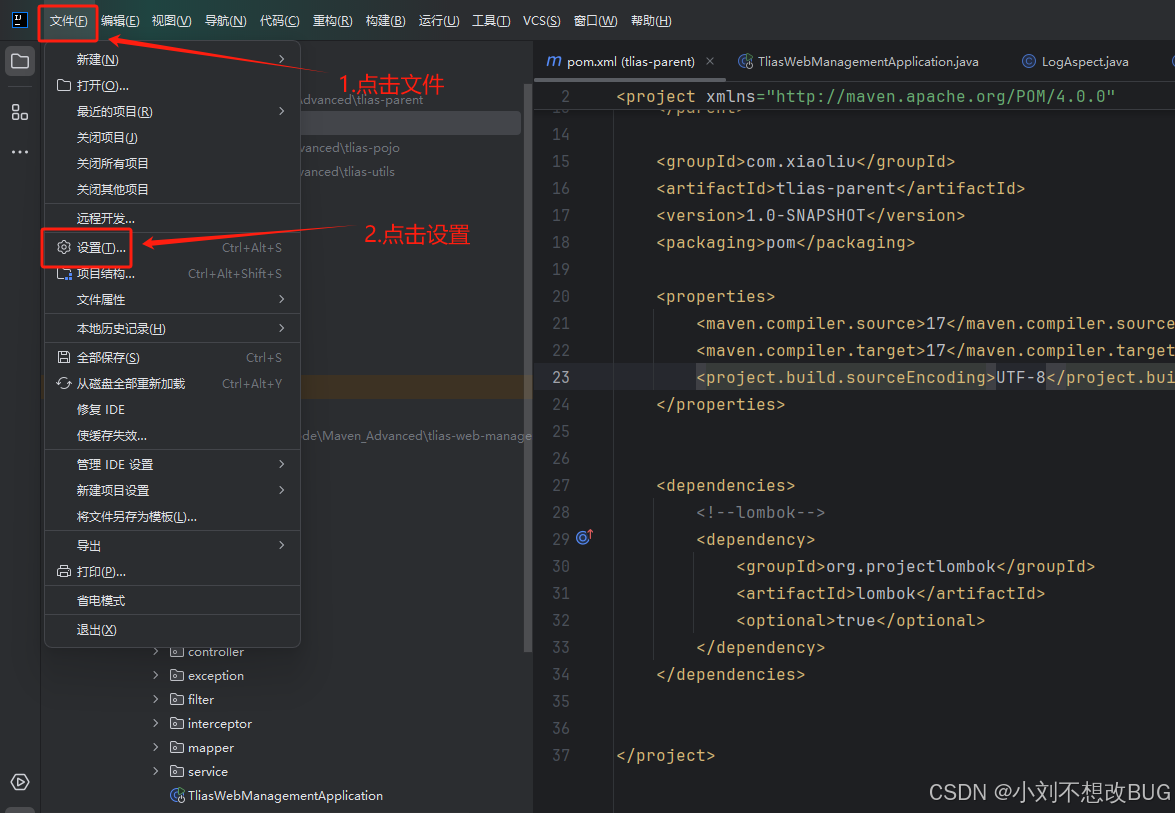1175x813 pixels.
Task: Click the Open folder icon in menu
Action: tap(64, 85)
